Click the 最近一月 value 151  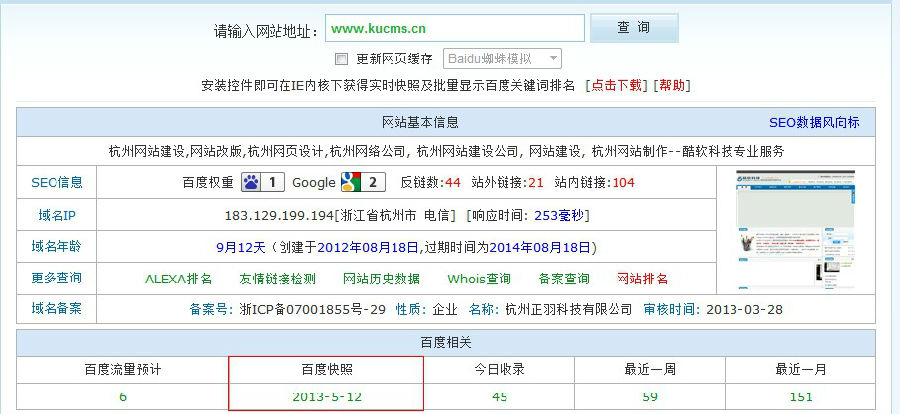[801, 397]
